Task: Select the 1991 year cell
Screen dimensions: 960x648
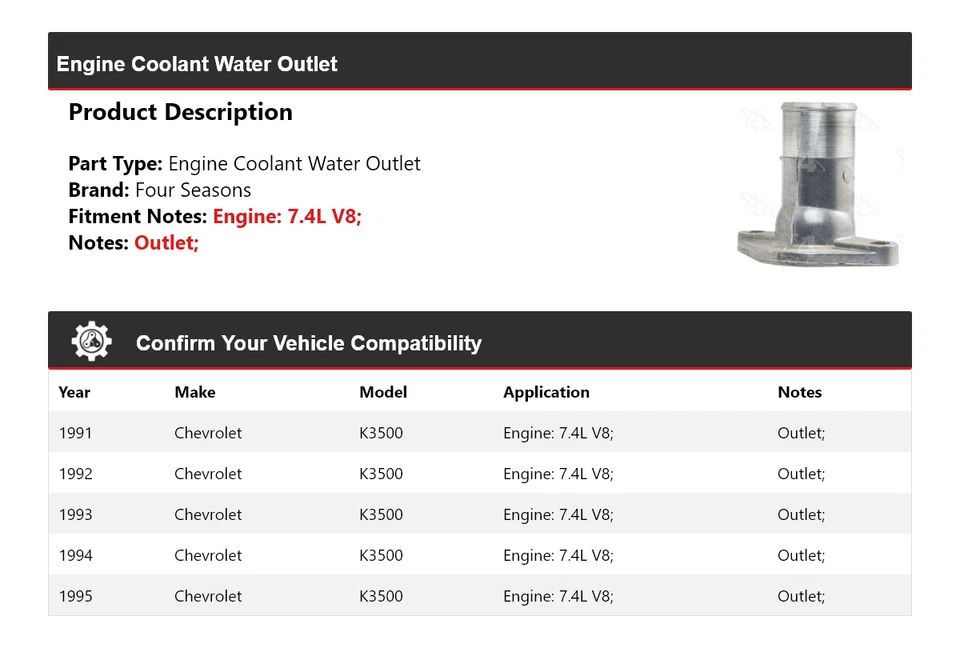Action: [75, 433]
